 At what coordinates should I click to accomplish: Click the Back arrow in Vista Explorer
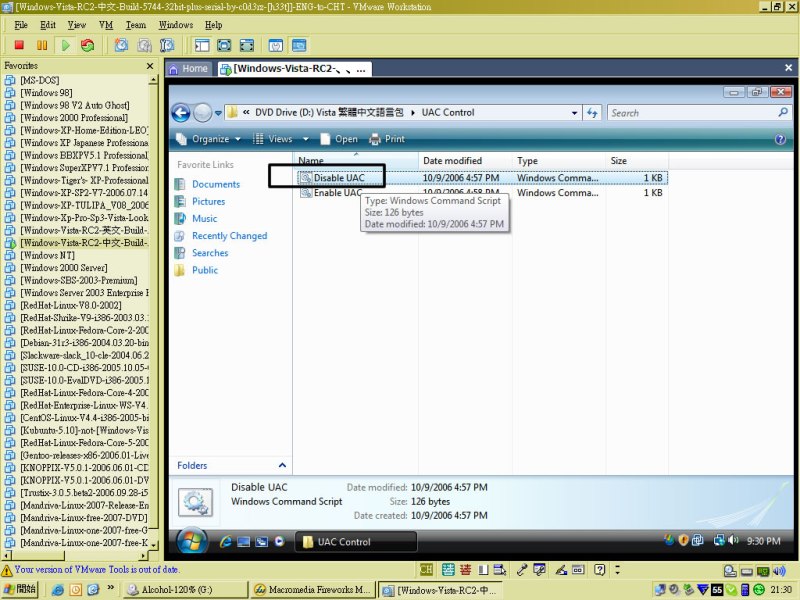pos(181,113)
